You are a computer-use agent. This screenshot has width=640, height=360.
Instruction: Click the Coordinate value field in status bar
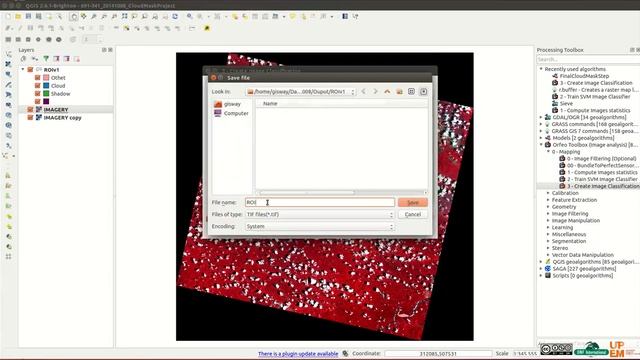point(438,353)
